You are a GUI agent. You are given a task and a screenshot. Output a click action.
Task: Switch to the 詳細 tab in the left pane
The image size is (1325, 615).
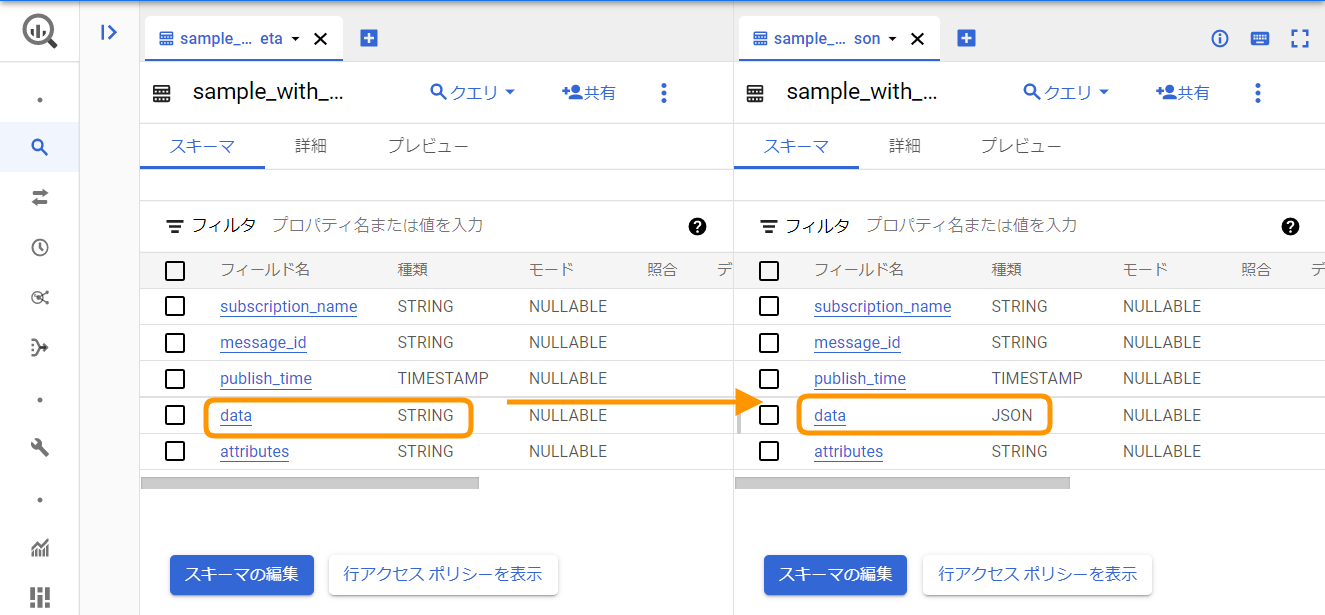click(311, 145)
